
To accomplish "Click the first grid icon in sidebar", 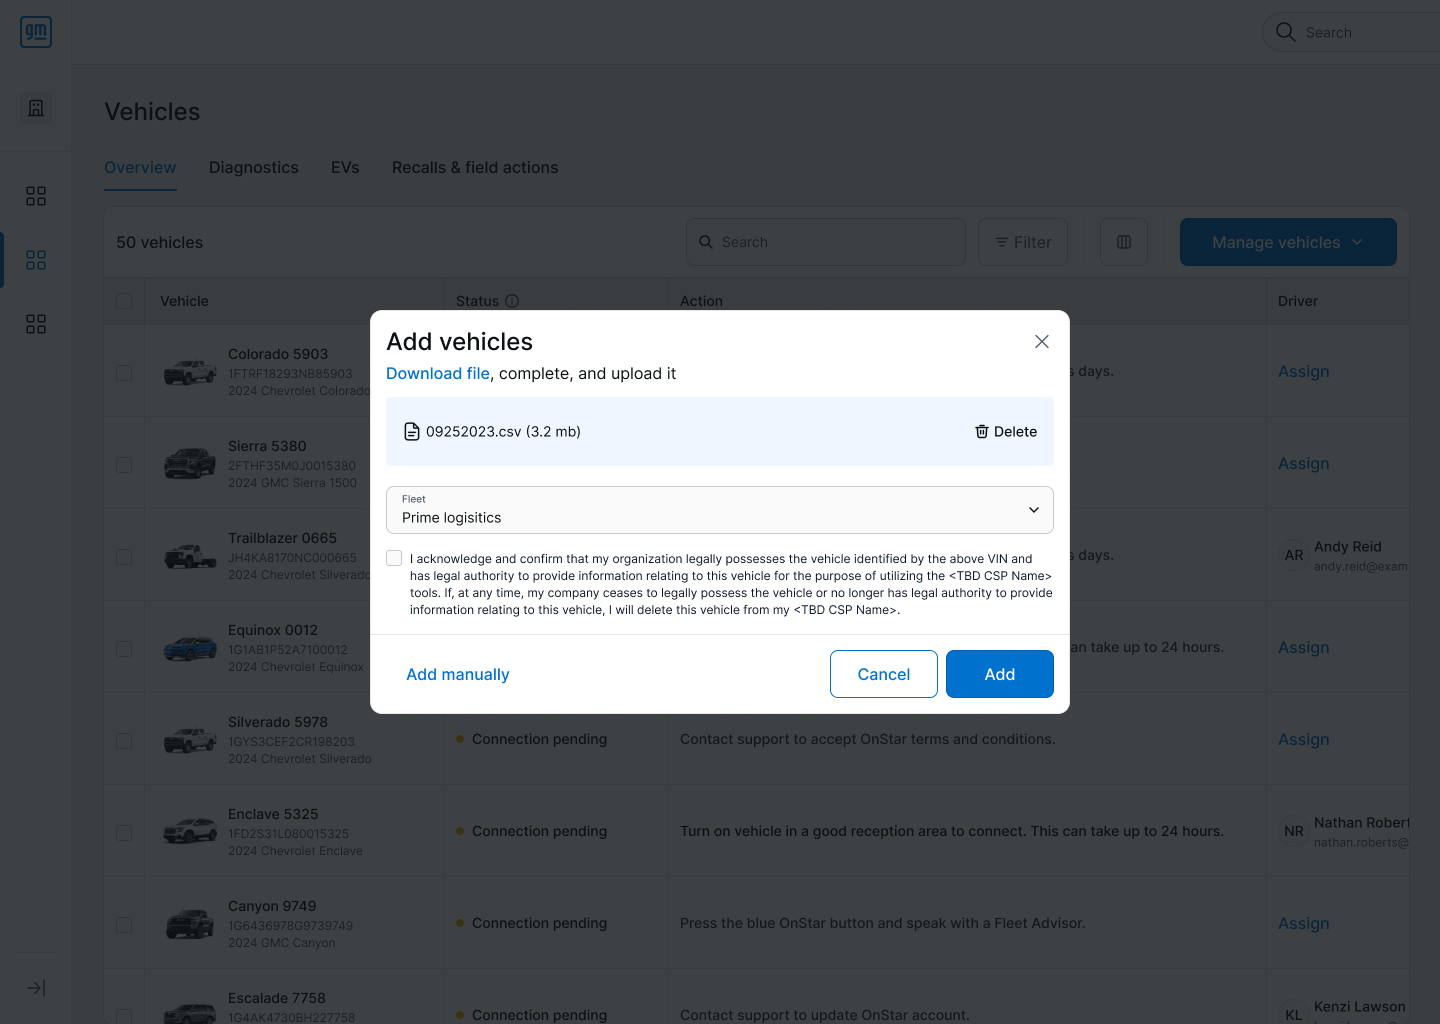I will [x=36, y=196].
